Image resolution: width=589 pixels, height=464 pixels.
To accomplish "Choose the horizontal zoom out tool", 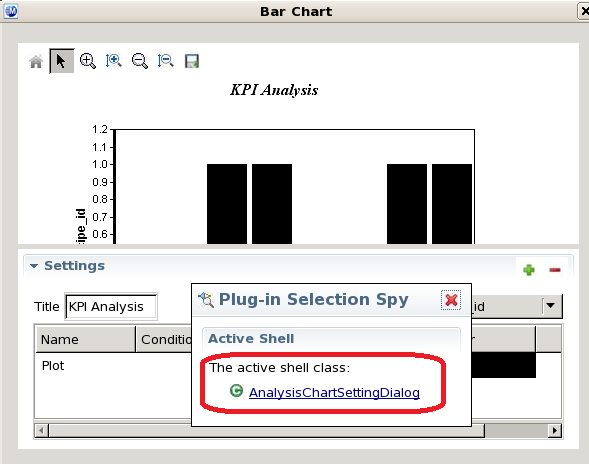I will (165, 61).
